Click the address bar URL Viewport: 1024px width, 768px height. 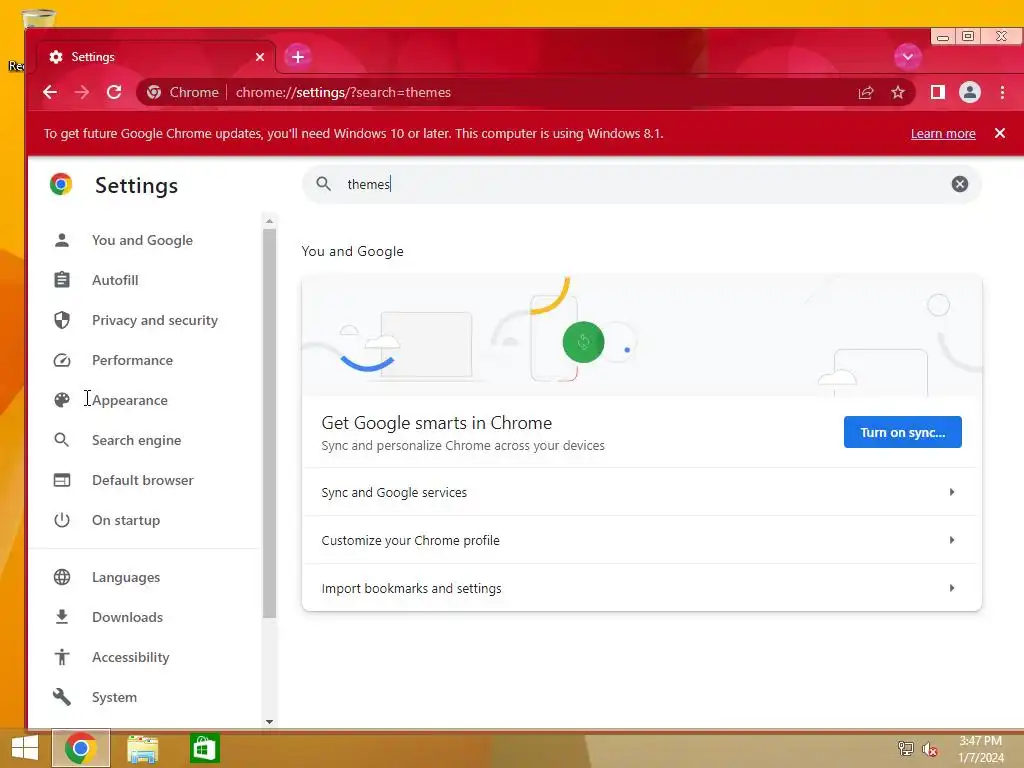click(x=343, y=92)
